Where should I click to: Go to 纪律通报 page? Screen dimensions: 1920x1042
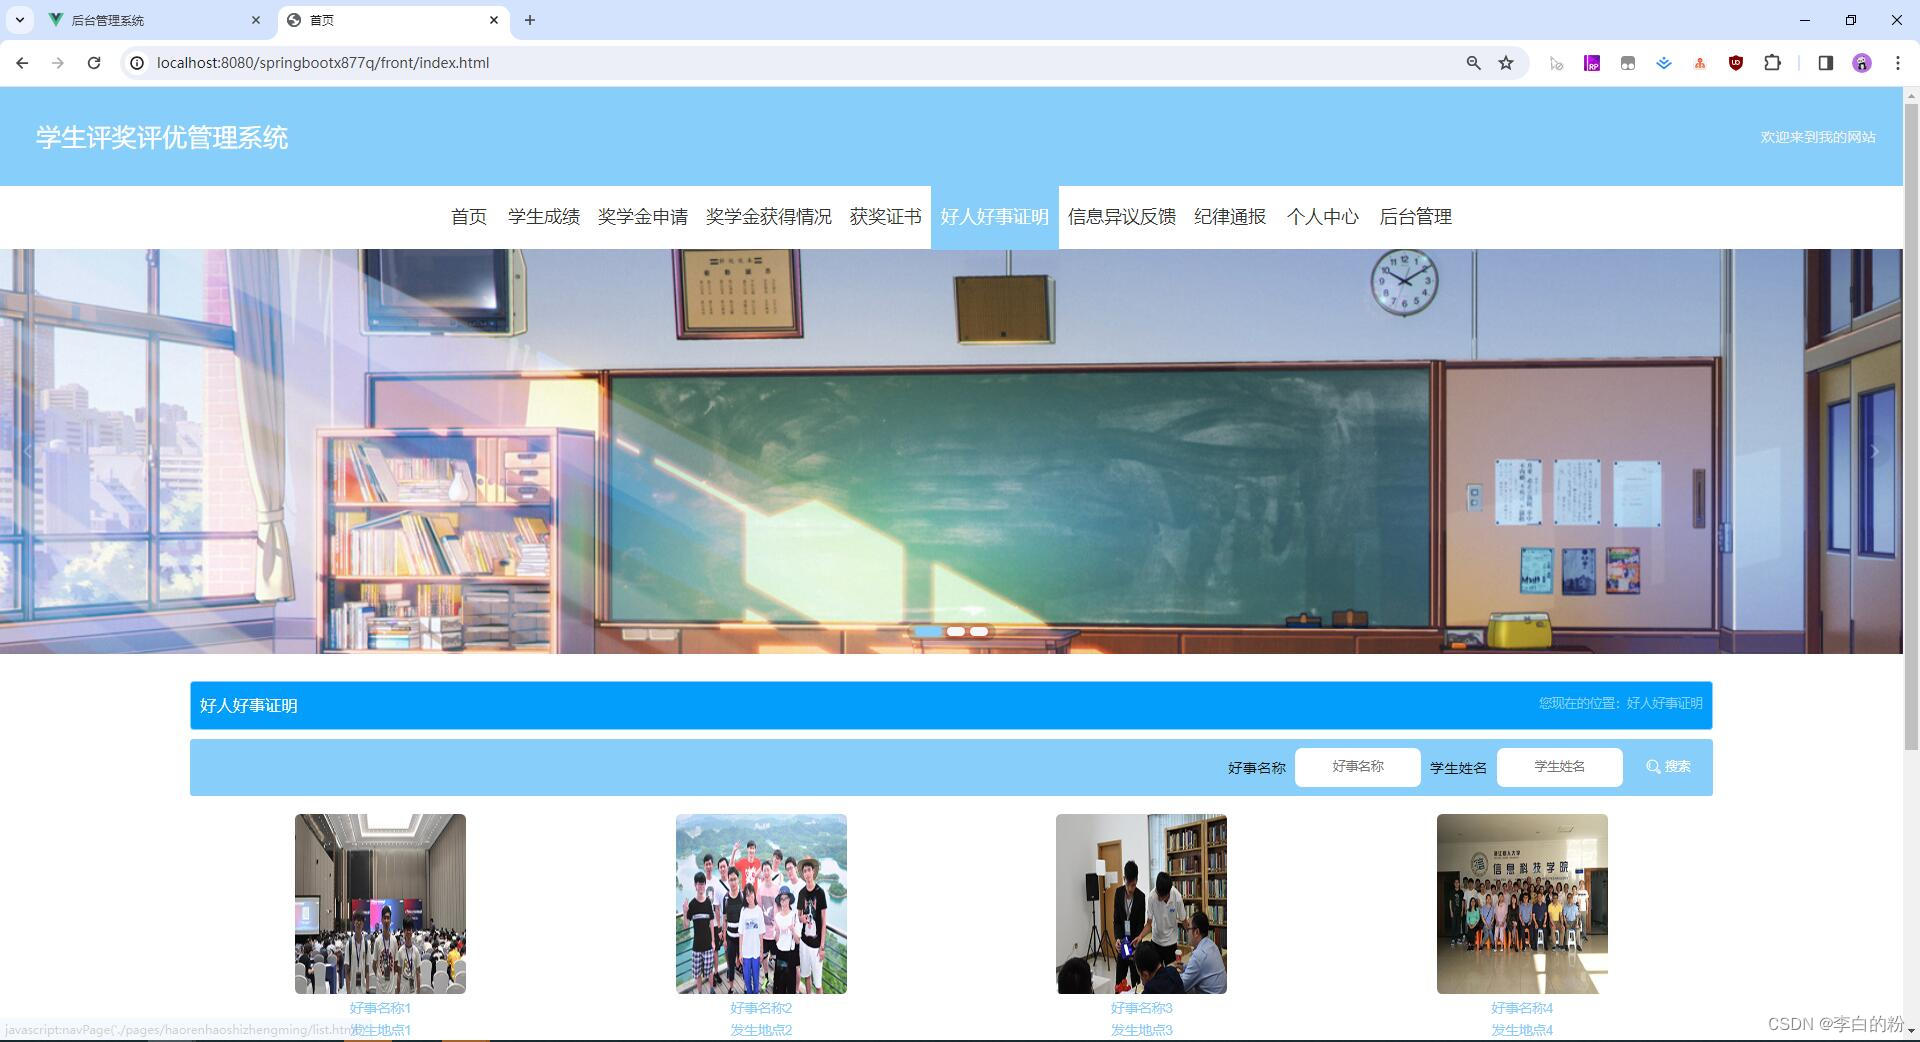point(1230,217)
